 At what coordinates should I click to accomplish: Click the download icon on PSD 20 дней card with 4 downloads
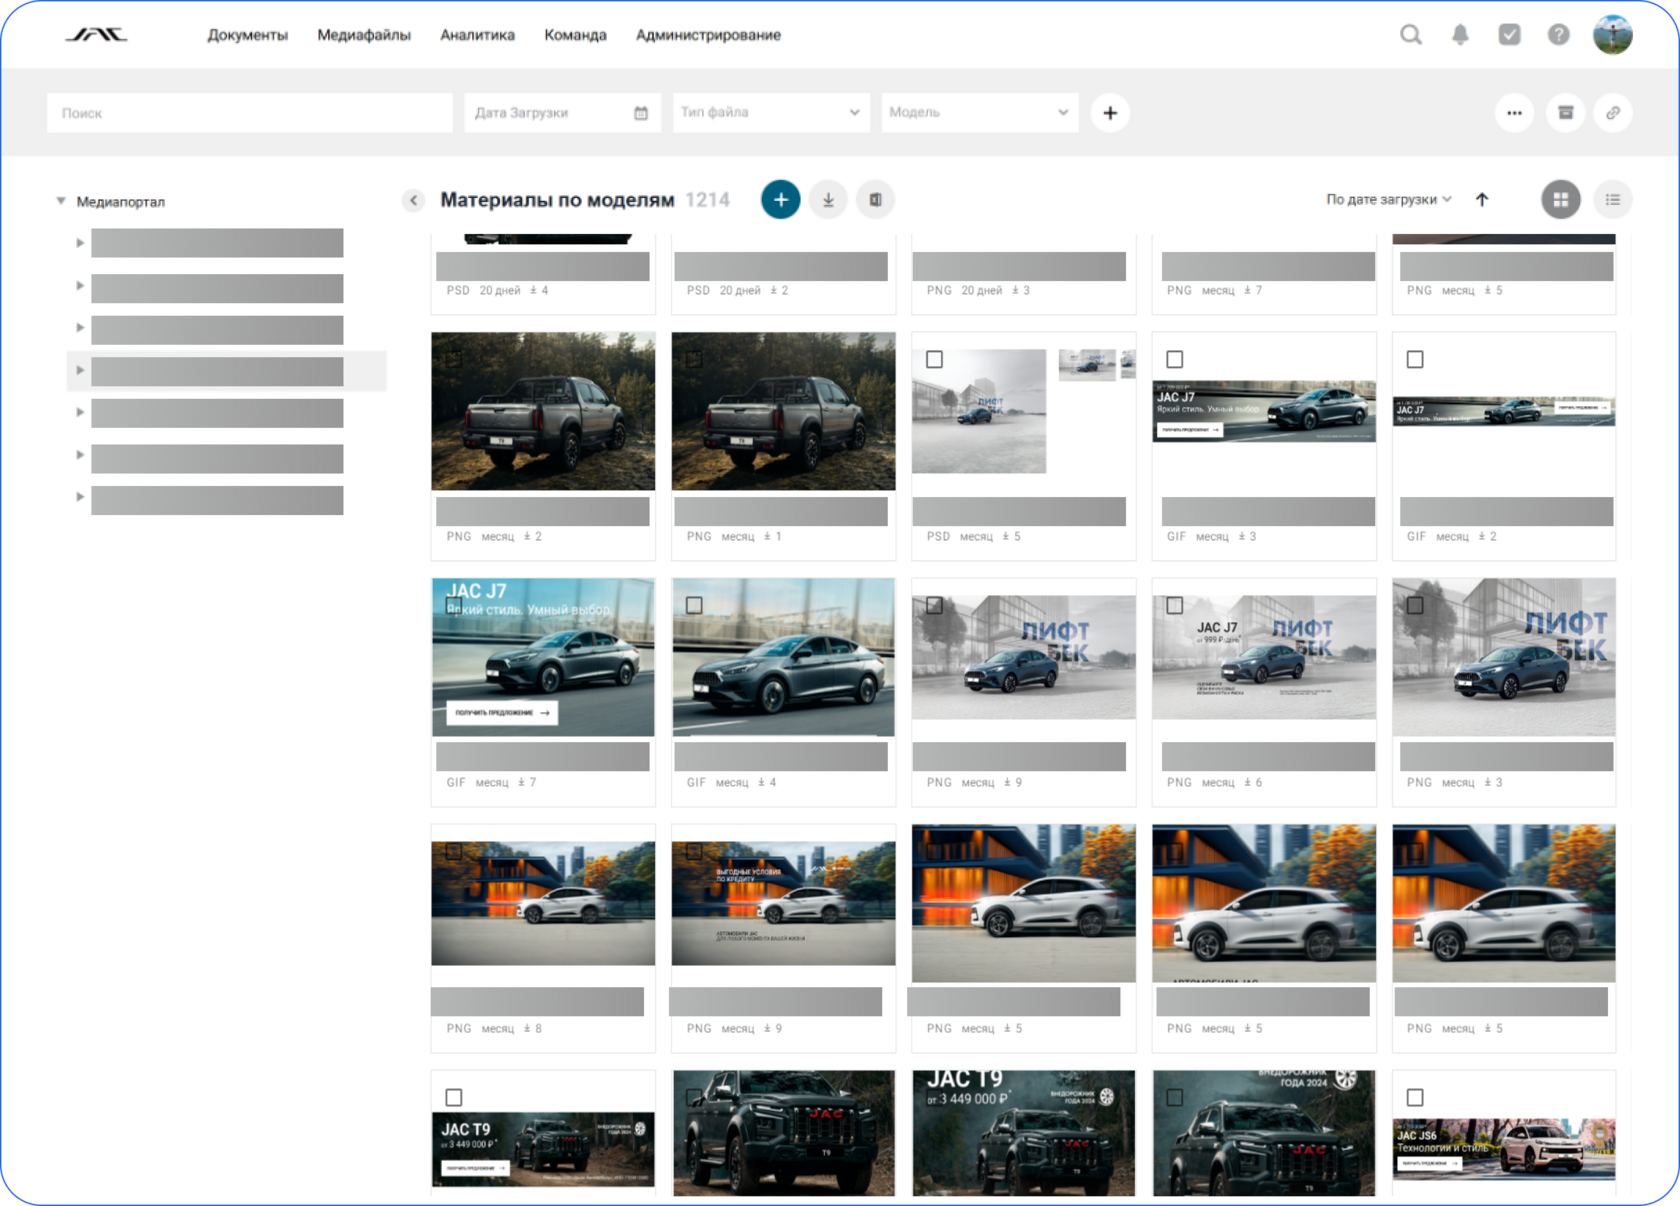point(533,291)
